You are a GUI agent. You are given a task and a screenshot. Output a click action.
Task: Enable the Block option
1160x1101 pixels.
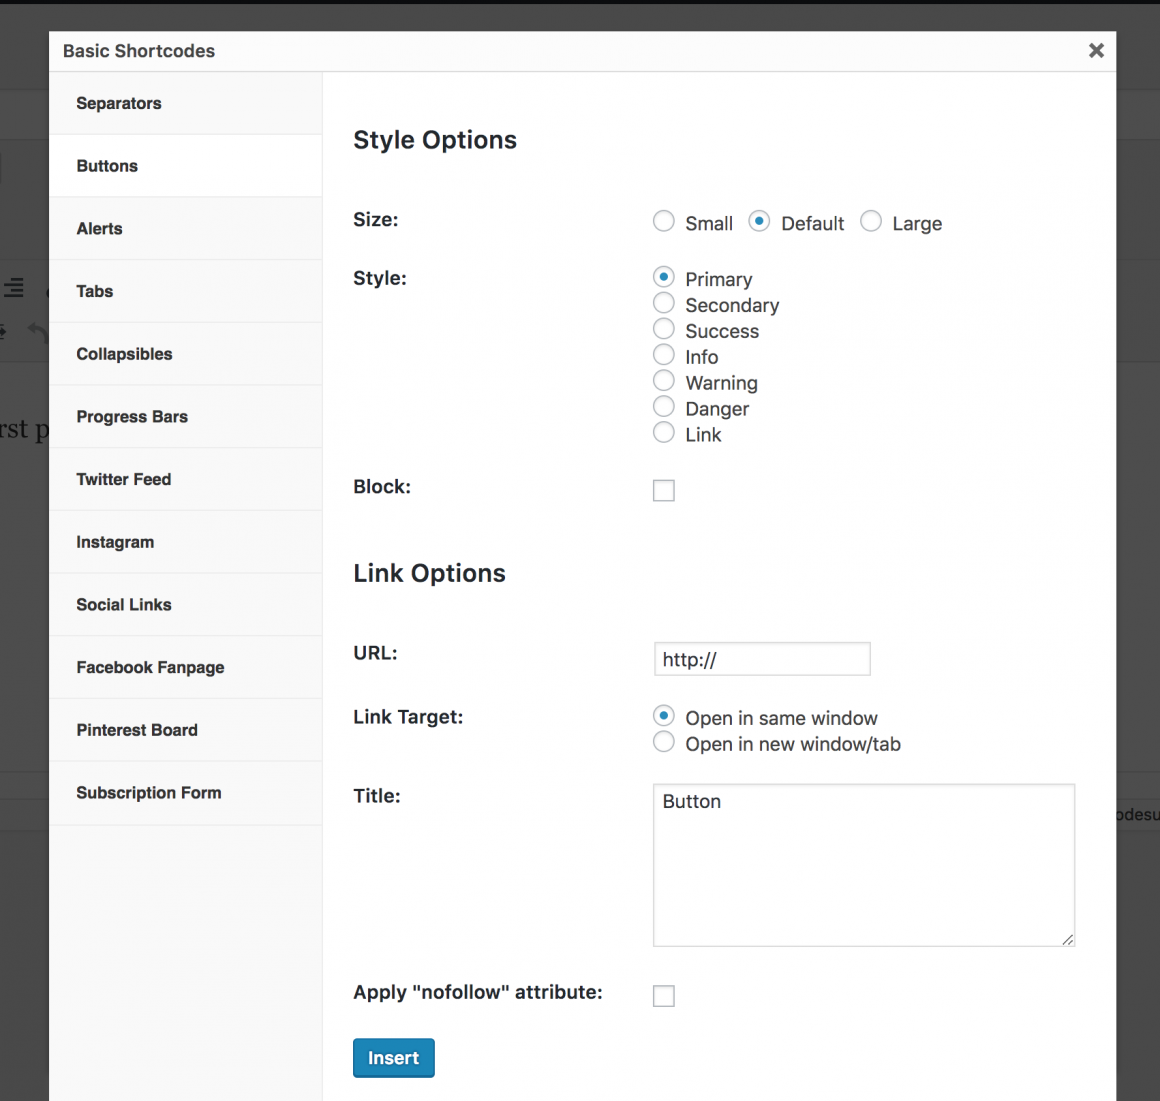[663, 490]
